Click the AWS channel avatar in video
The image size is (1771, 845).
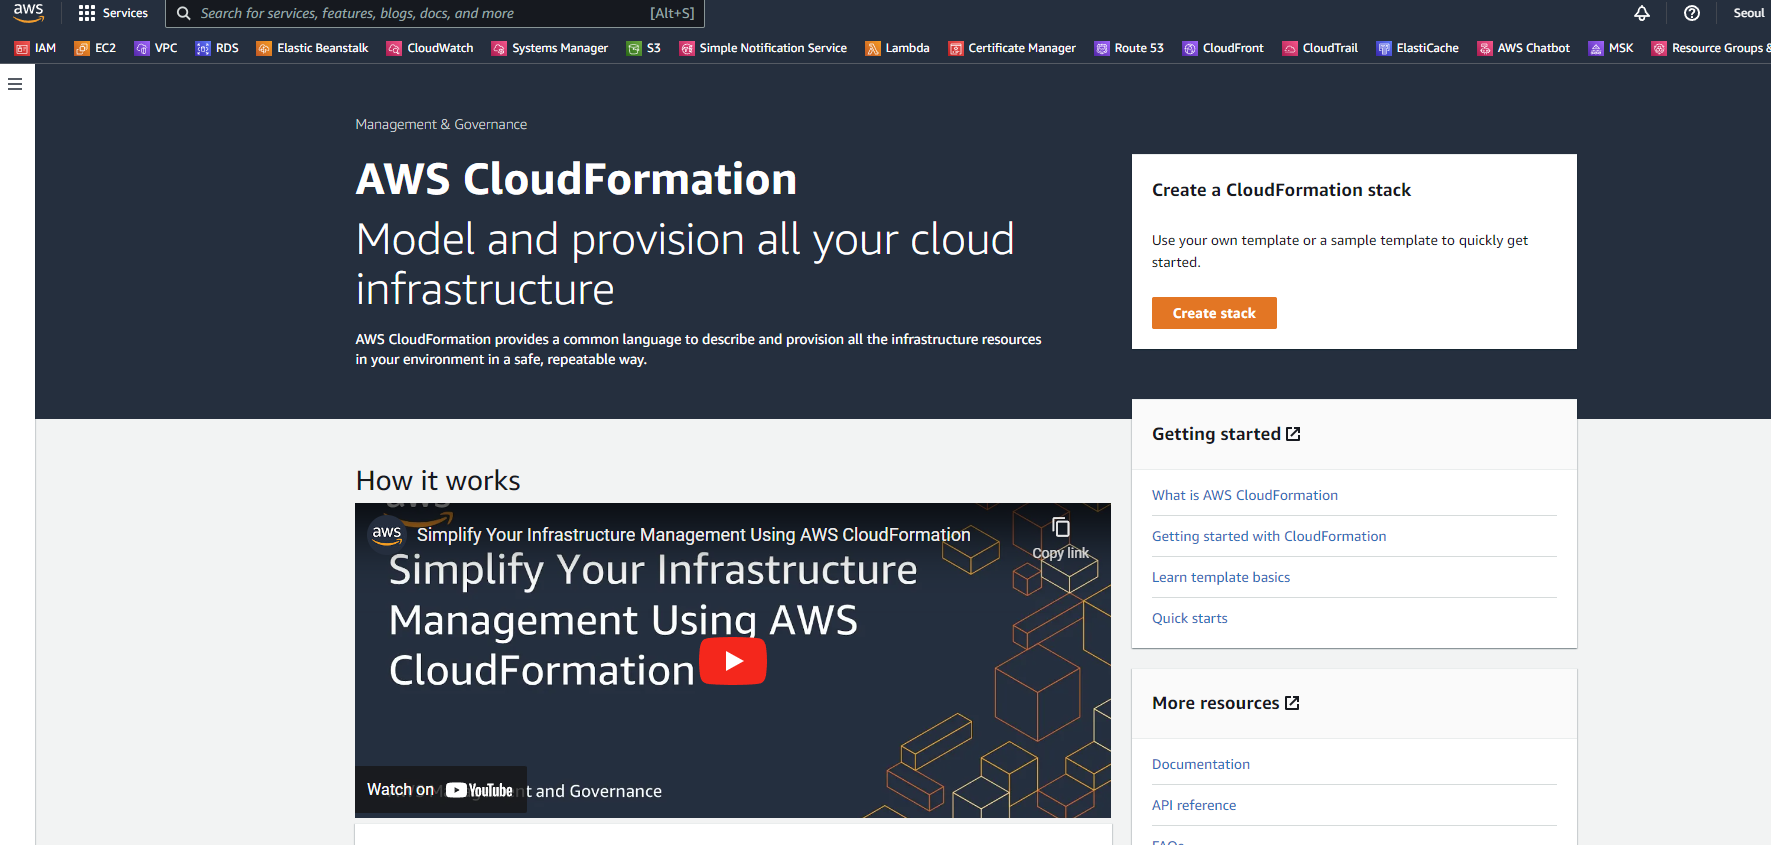tap(387, 533)
